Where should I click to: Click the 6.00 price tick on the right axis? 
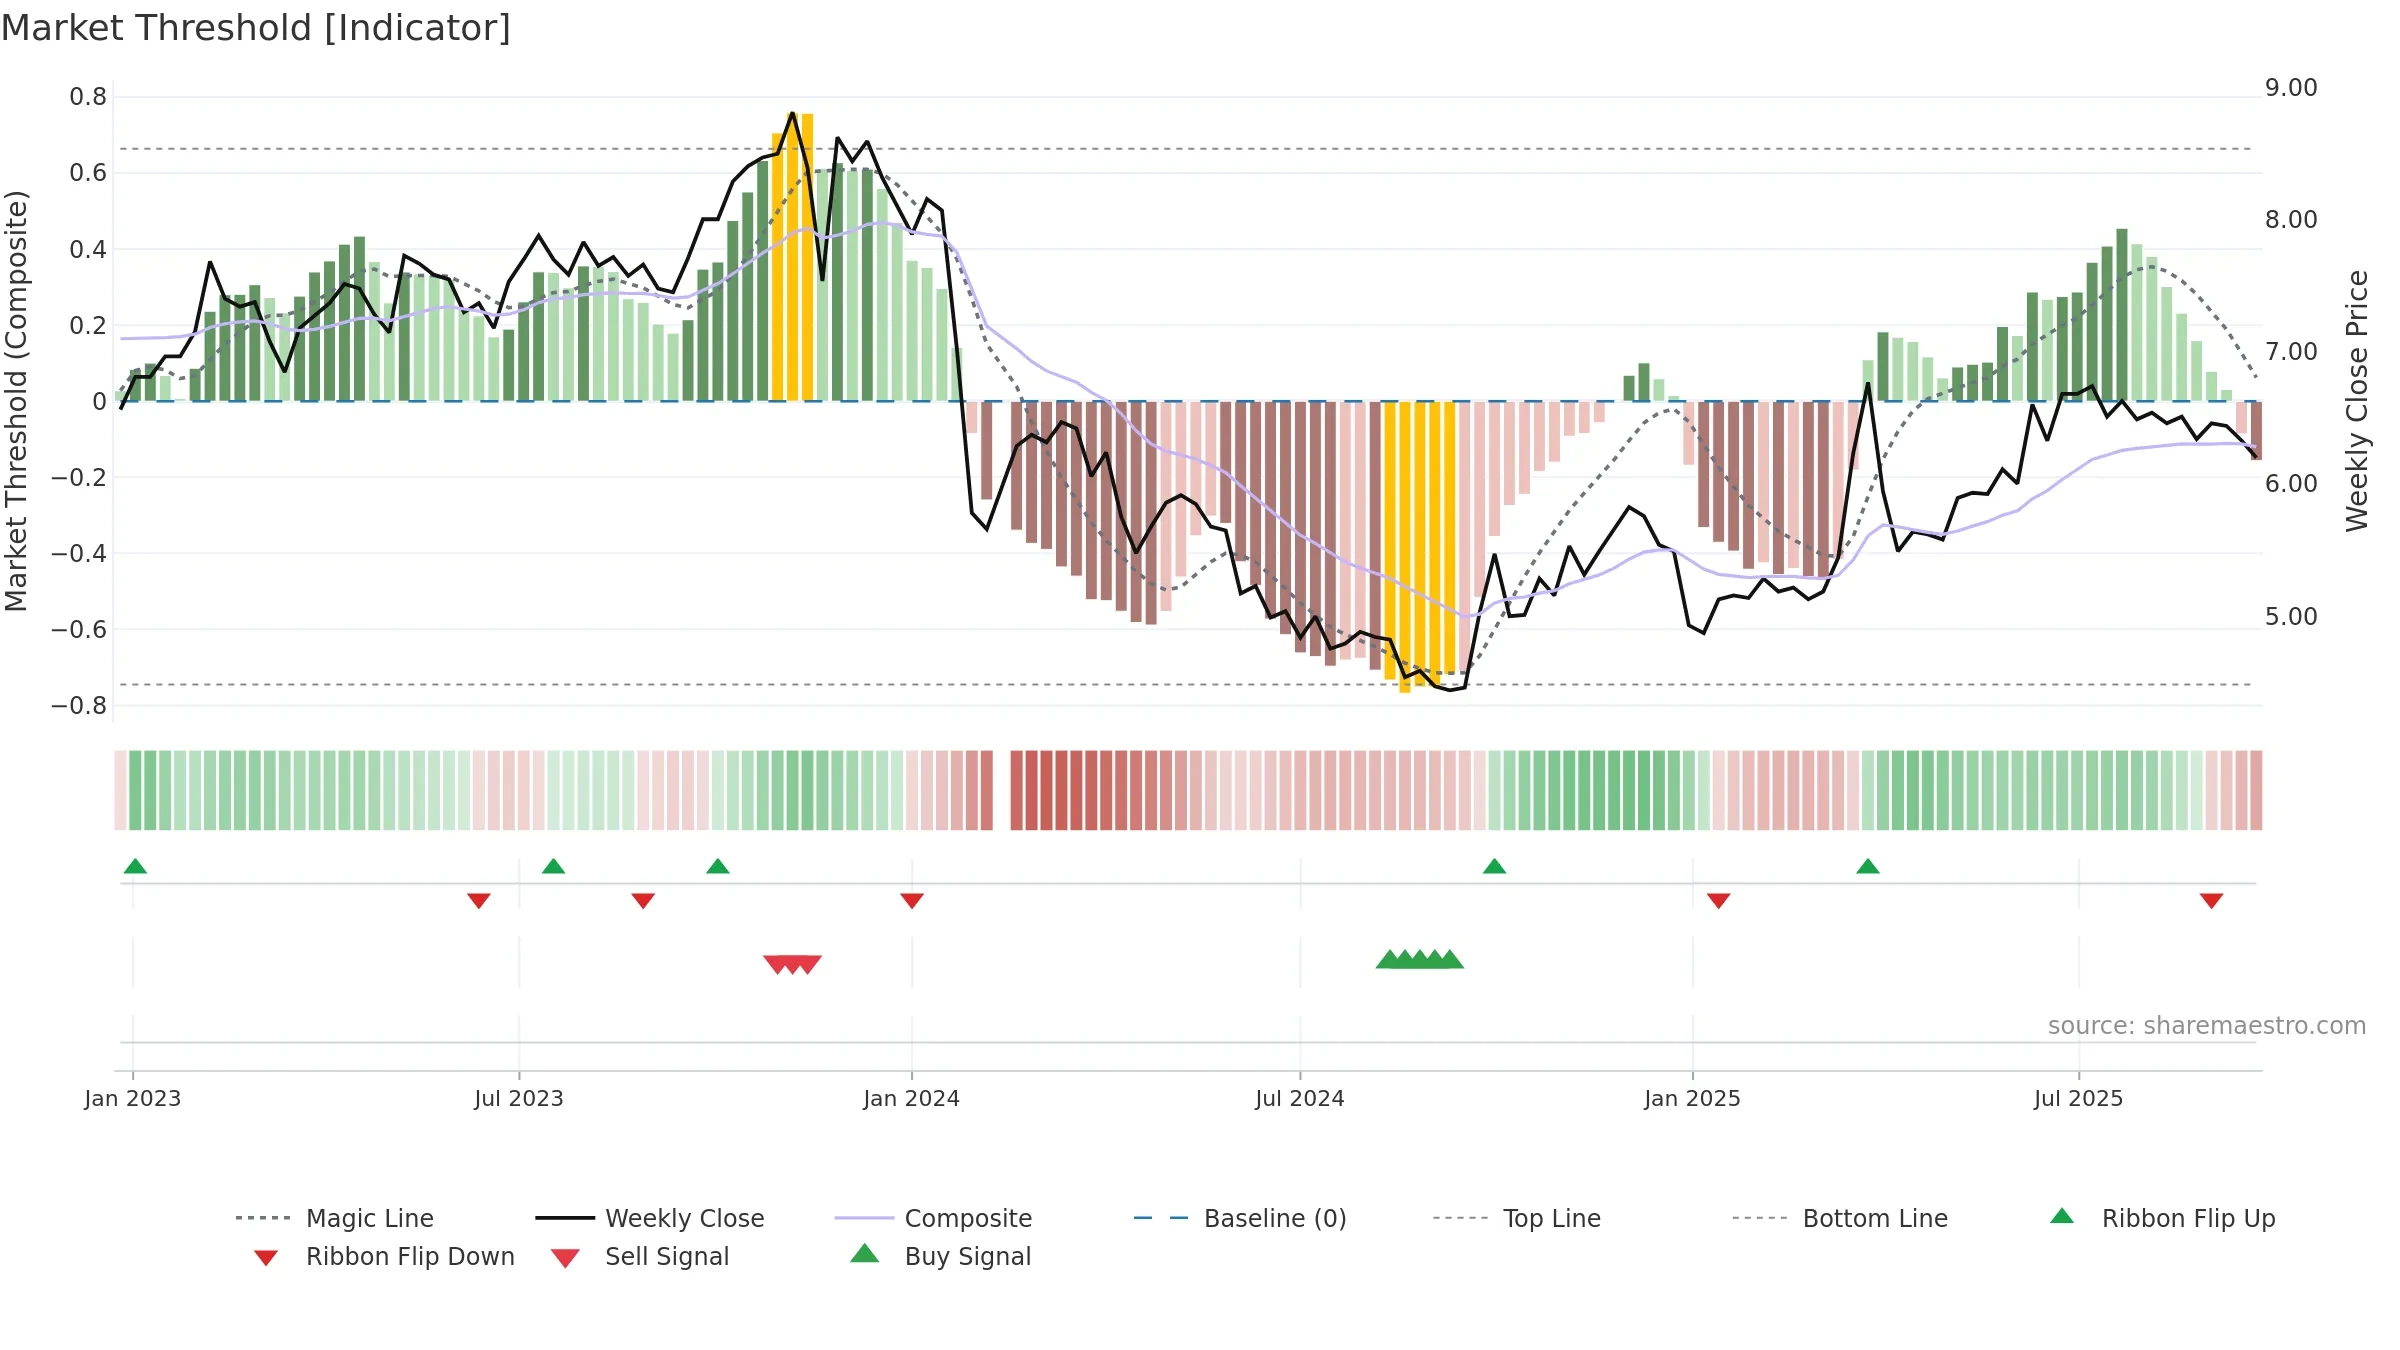point(2292,484)
